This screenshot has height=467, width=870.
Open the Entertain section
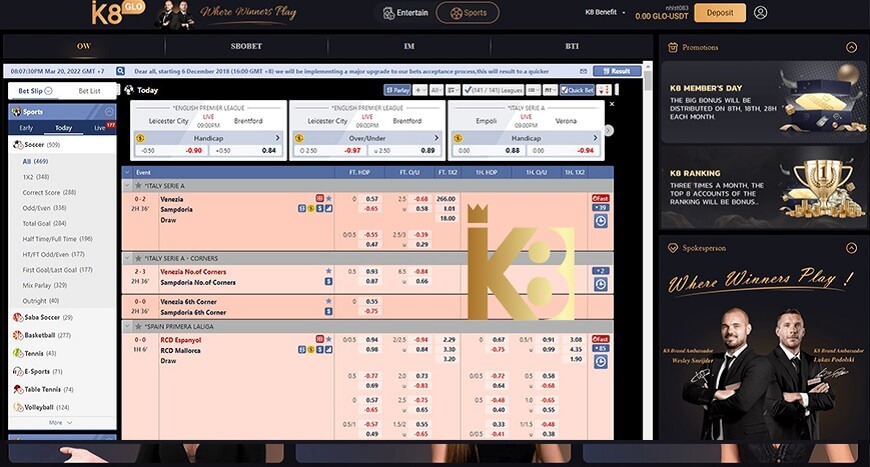tap(406, 13)
